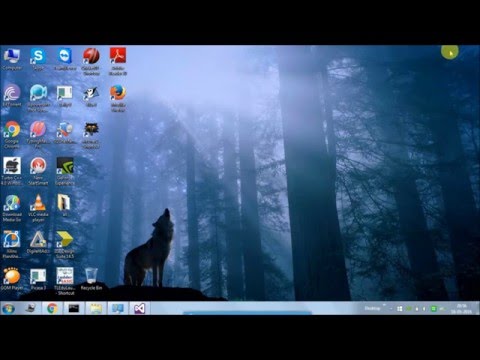Open the TeamViewer desktop shortcut
The width and height of the screenshot is (480, 360).
65,59
